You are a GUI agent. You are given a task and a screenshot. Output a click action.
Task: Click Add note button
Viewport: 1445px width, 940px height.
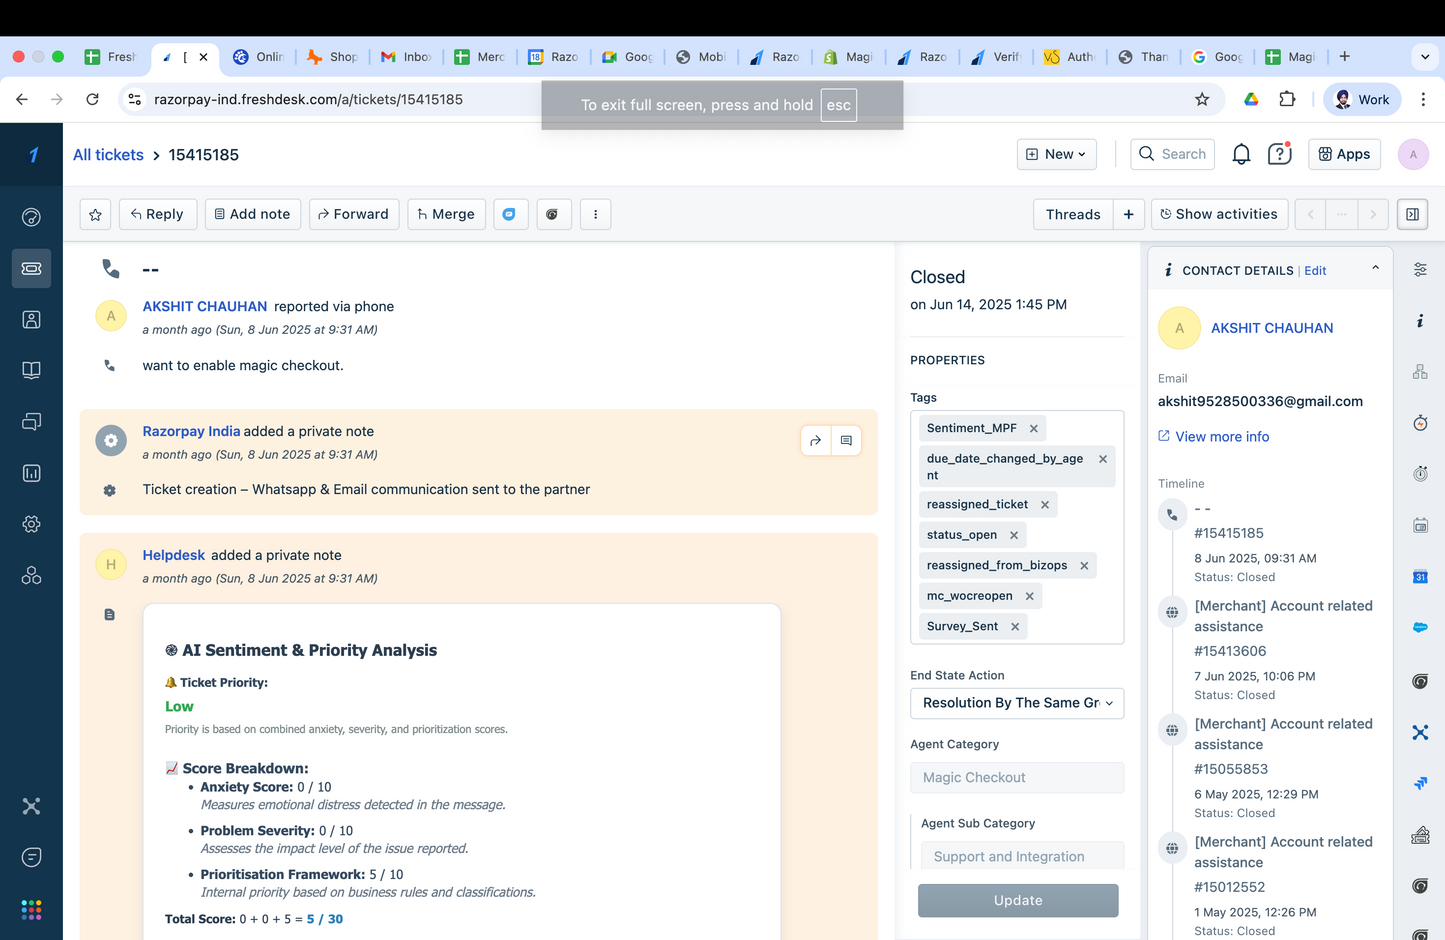point(253,214)
